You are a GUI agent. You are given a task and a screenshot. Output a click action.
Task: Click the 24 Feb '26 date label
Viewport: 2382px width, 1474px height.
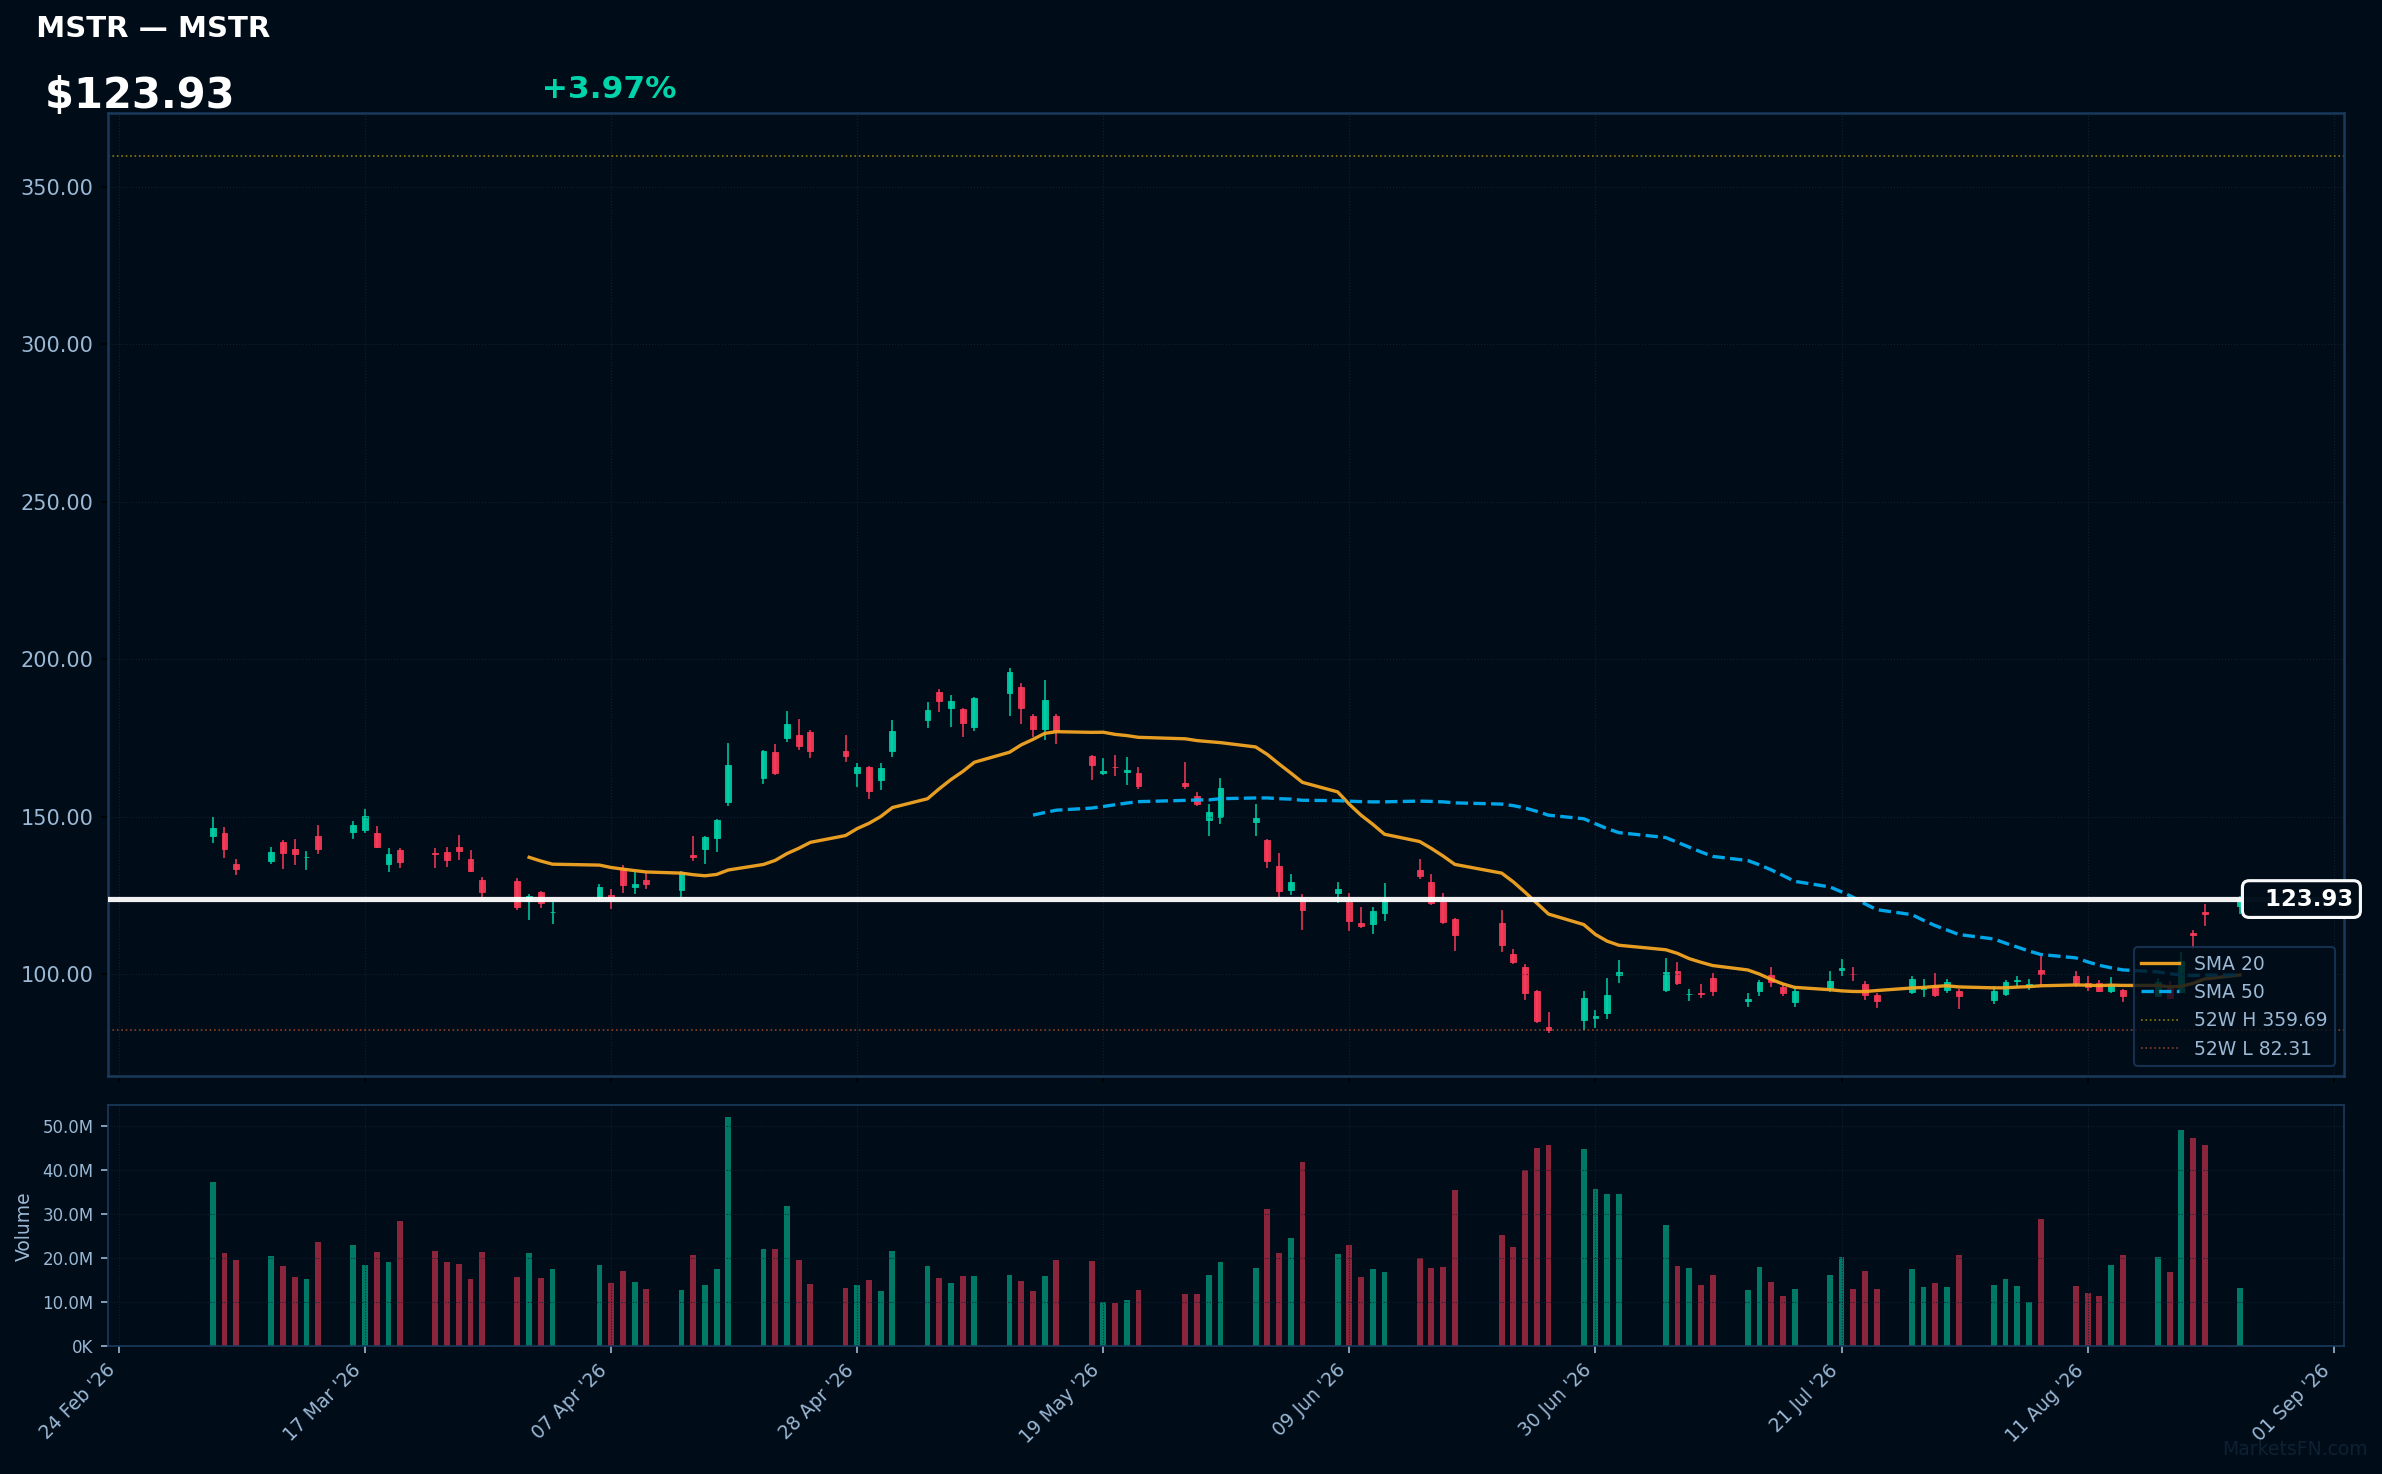(77, 1401)
